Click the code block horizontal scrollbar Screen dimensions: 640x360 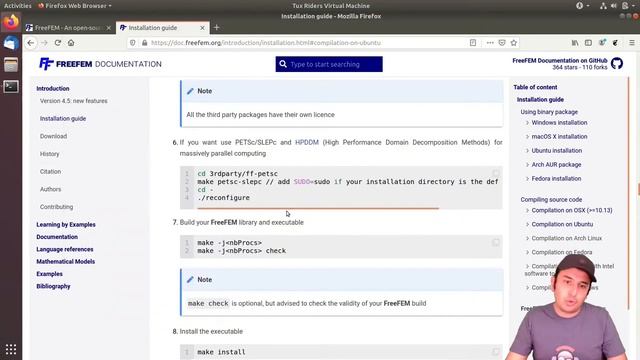(318, 208)
